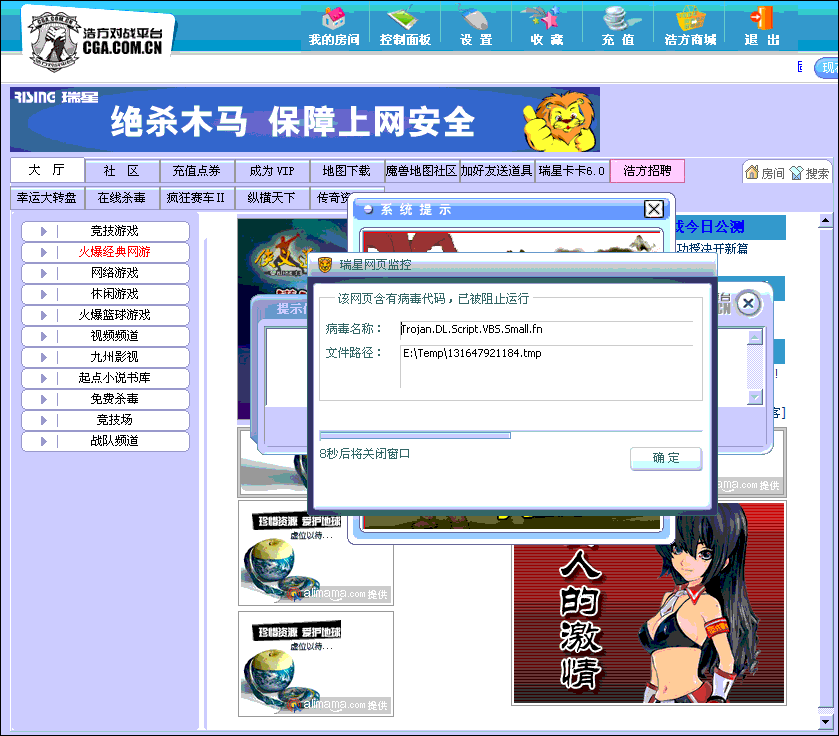Open 幸运大转盘 tab
839x736 pixels.
coord(47,198)
